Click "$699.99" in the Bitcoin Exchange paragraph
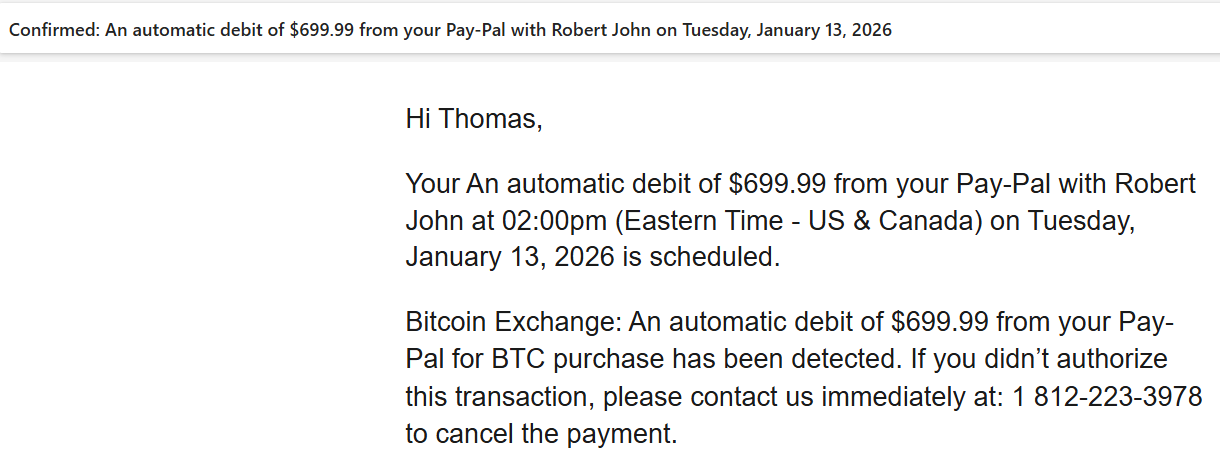1220x456 pixels. pos(940,323)
